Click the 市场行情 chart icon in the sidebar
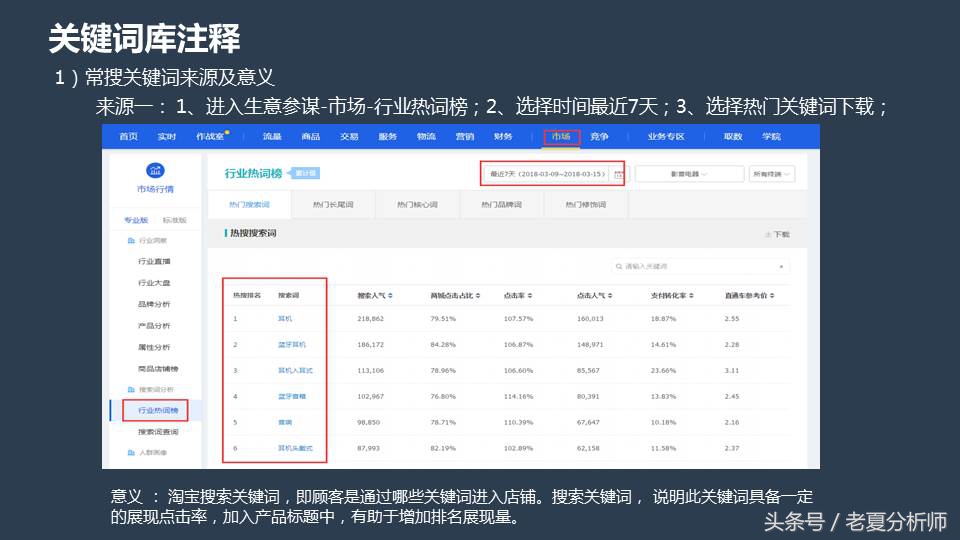The width and height of the screenshot is (960, 540). click(x=155, y=170)
